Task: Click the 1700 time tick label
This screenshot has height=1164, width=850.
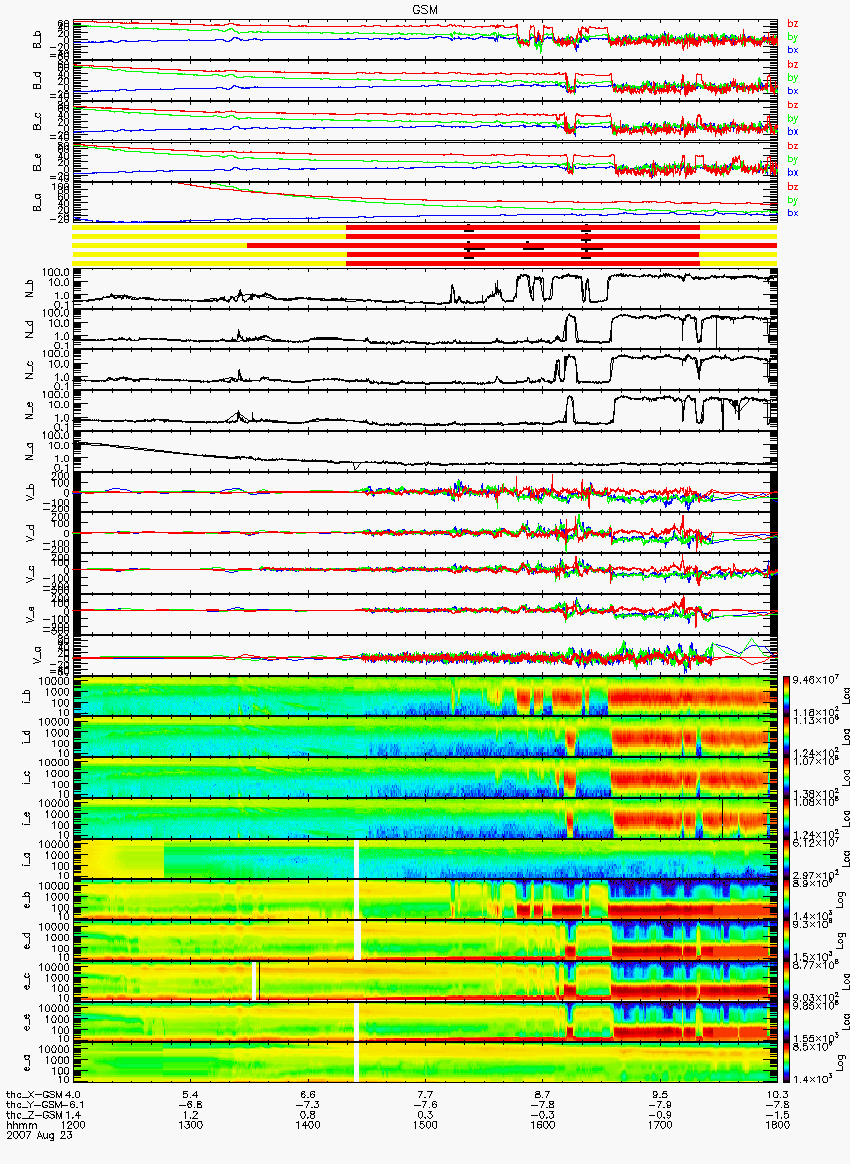Action: click(660, 1124)
